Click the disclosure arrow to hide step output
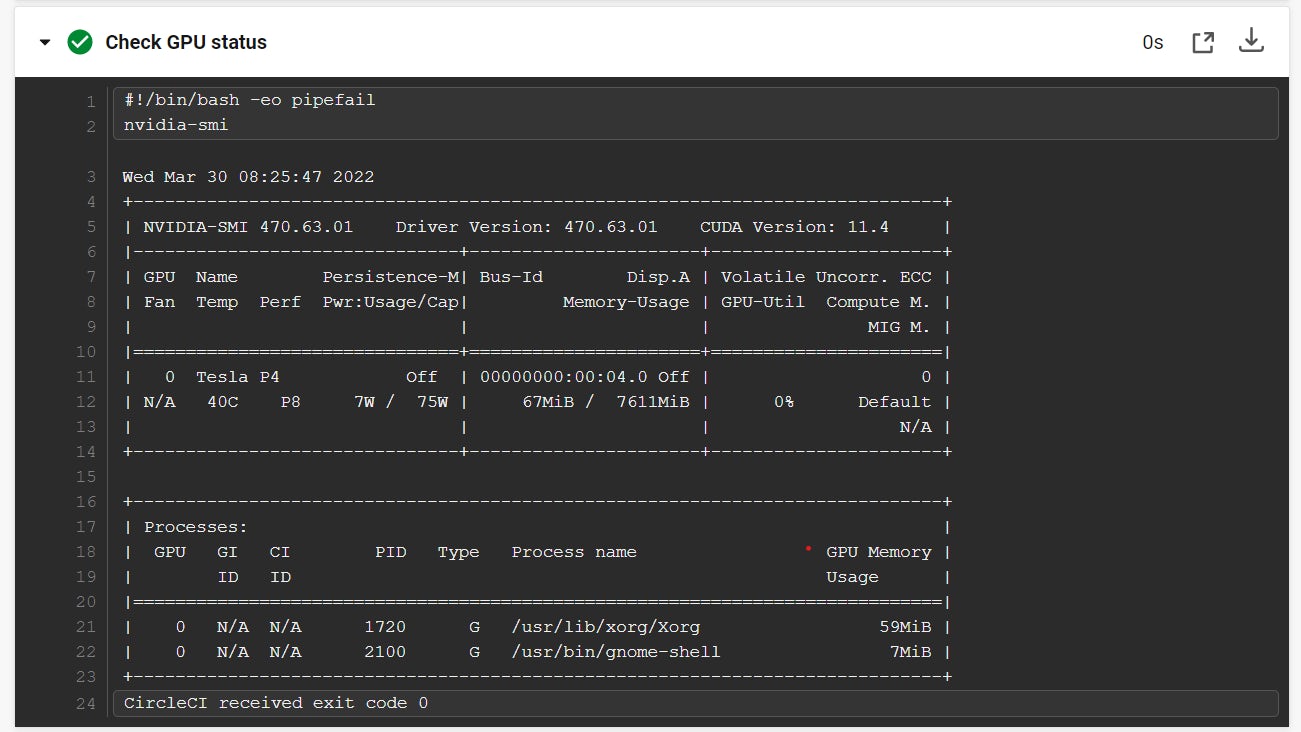Screen dimensions: 1301x732 click(43, 42)
